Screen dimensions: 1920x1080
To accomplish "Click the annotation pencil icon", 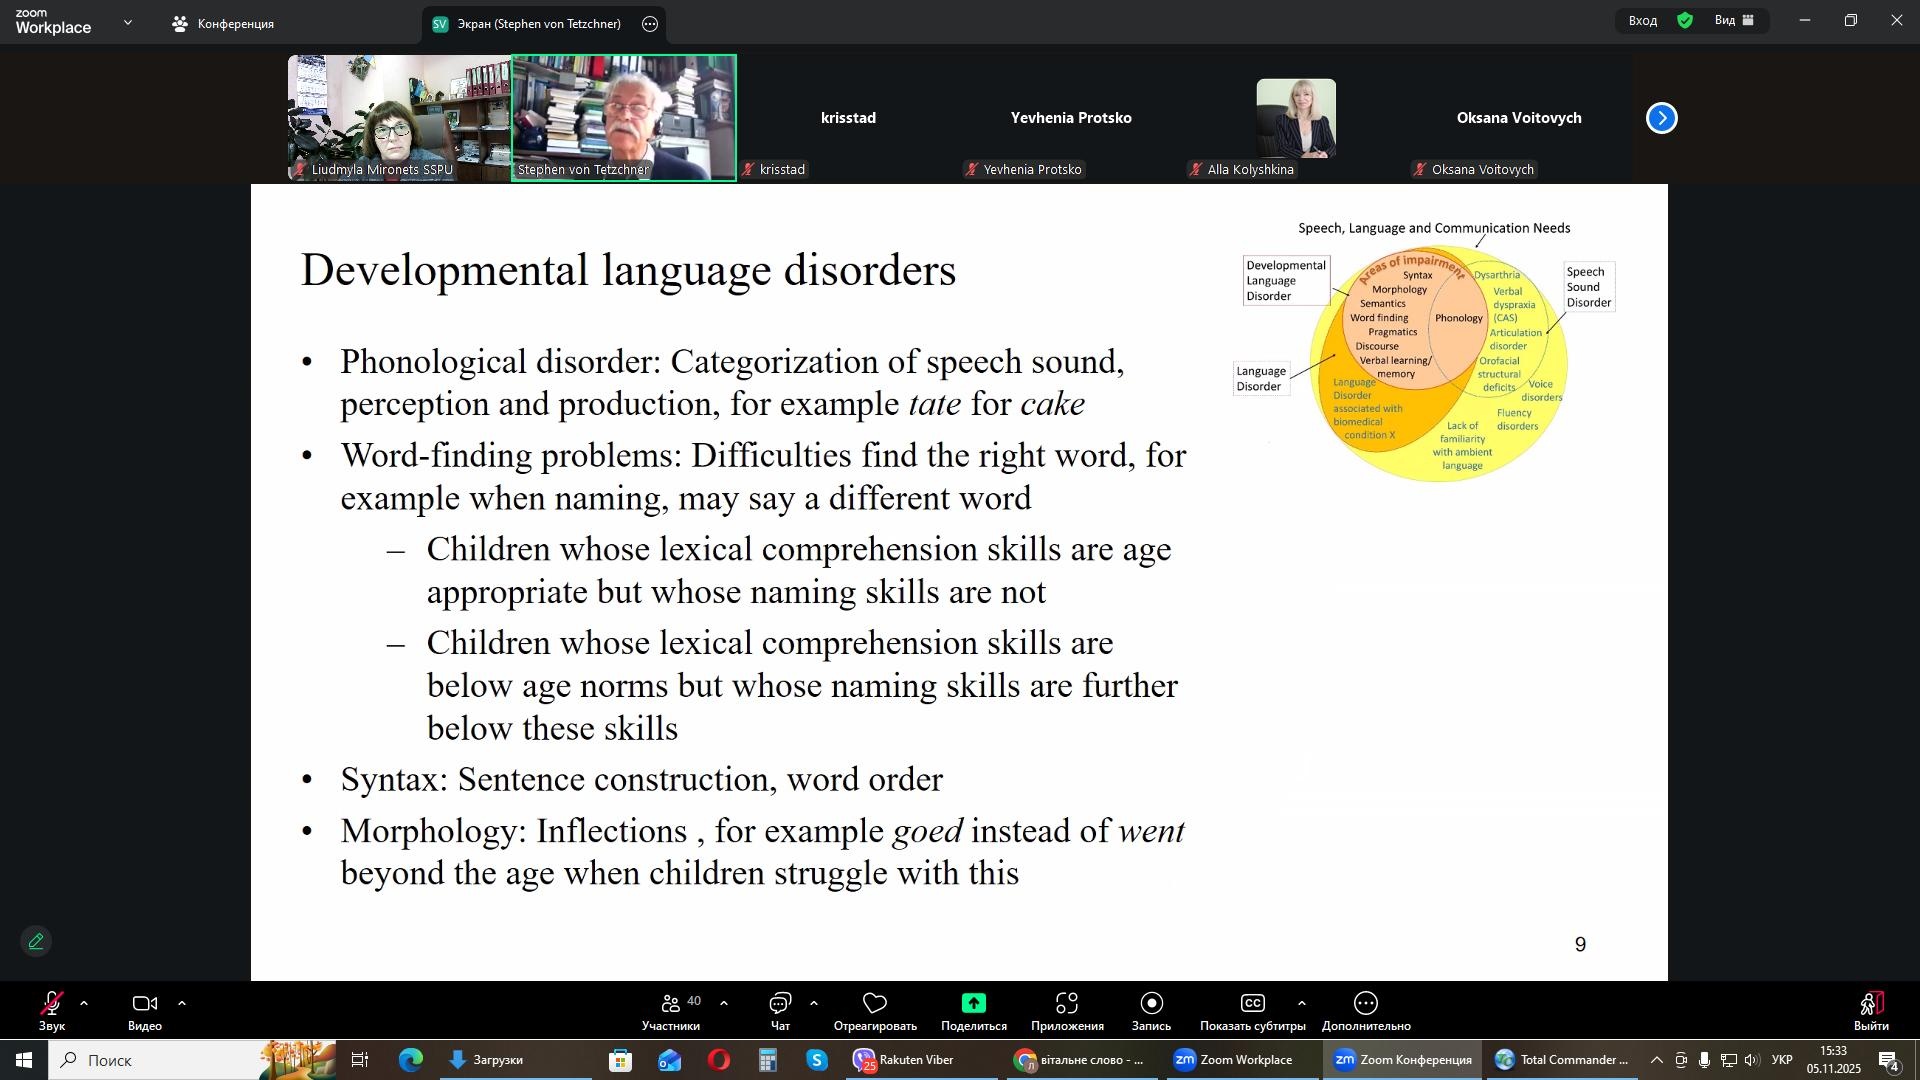I will 36,942.
